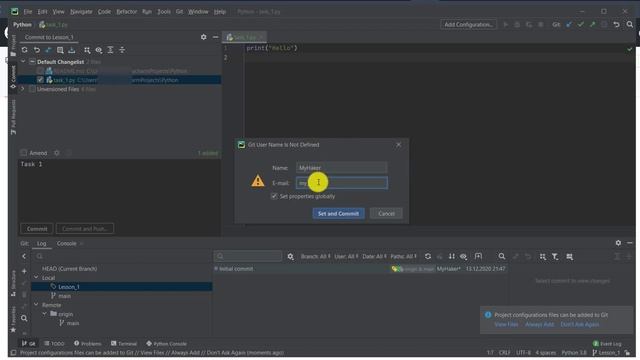
Task: Click the Git log Find magnifier icon
Action: (x=502, y=256)
